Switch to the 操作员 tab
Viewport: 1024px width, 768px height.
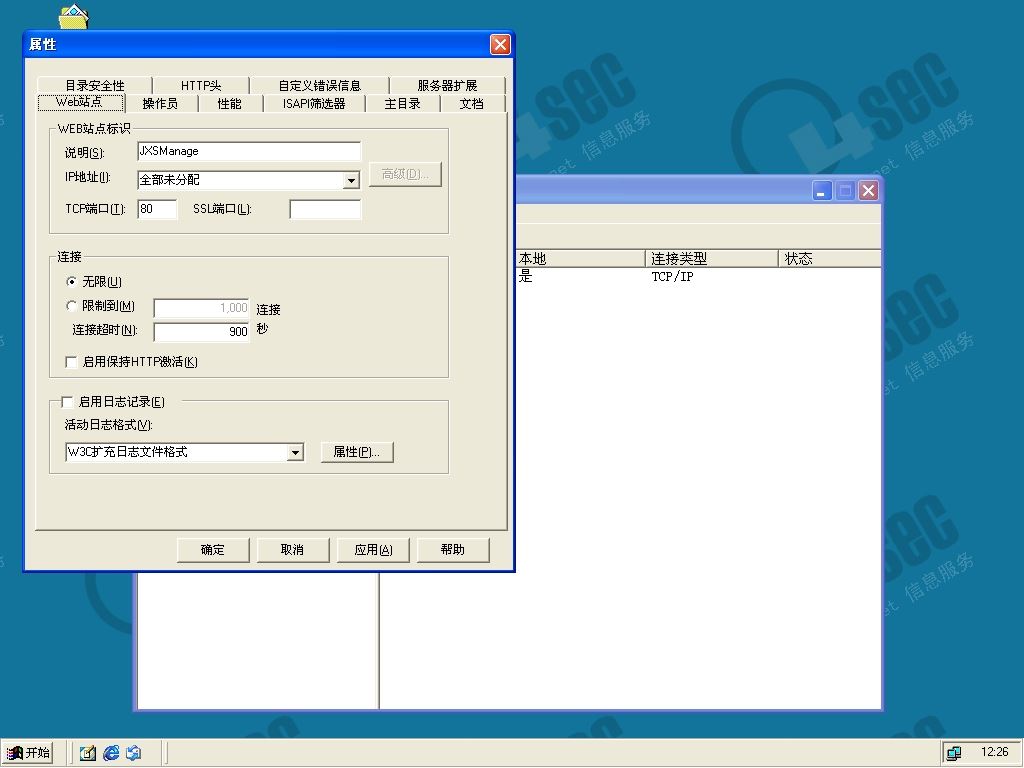coord(160,103)
